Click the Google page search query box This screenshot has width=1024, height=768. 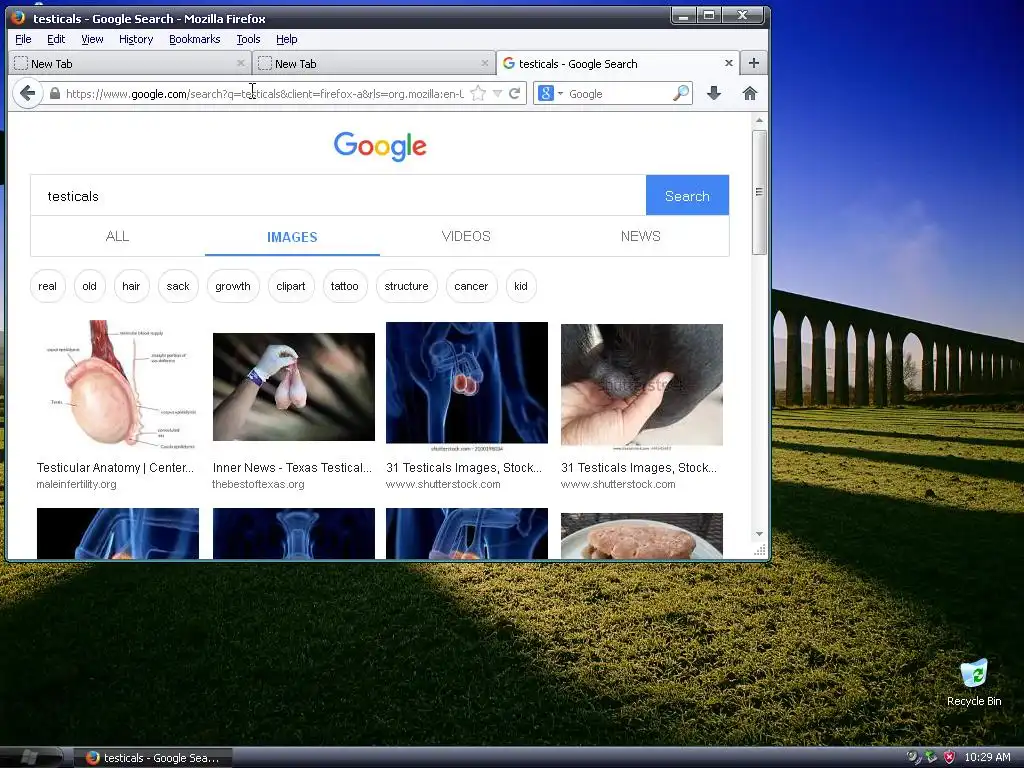338,196
